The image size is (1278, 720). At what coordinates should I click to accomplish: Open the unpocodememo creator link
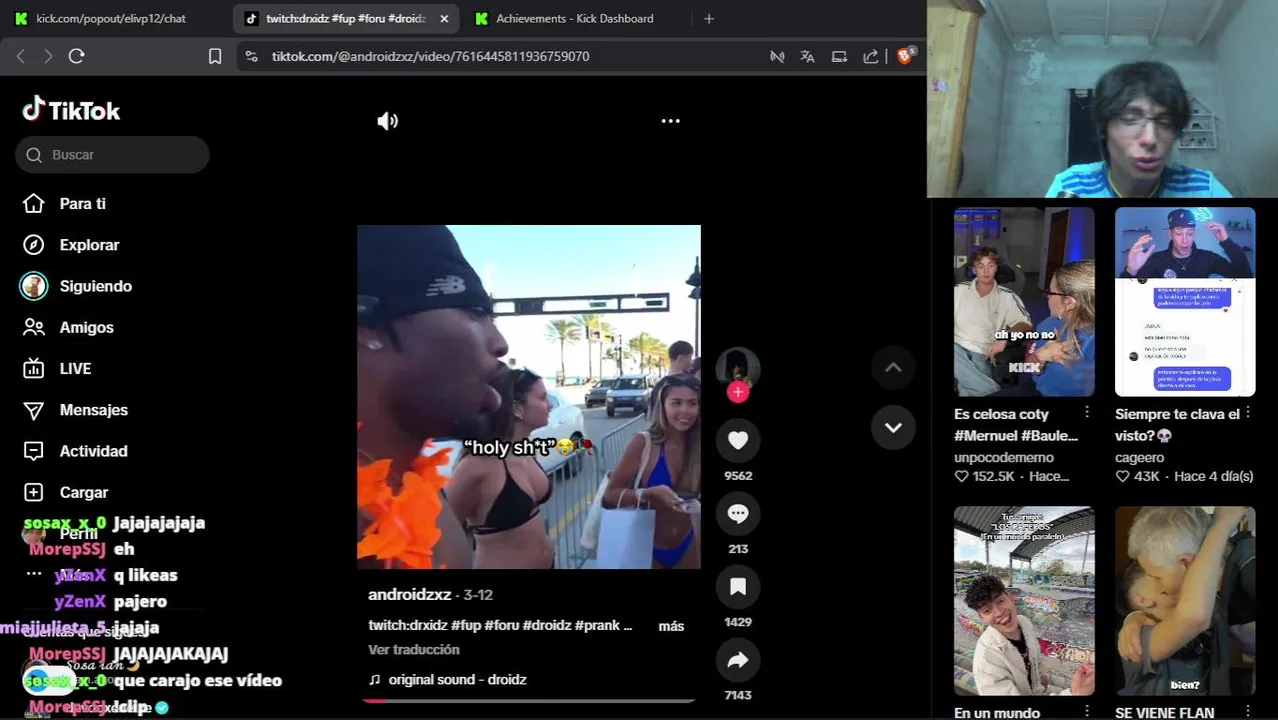(1004, 457)
